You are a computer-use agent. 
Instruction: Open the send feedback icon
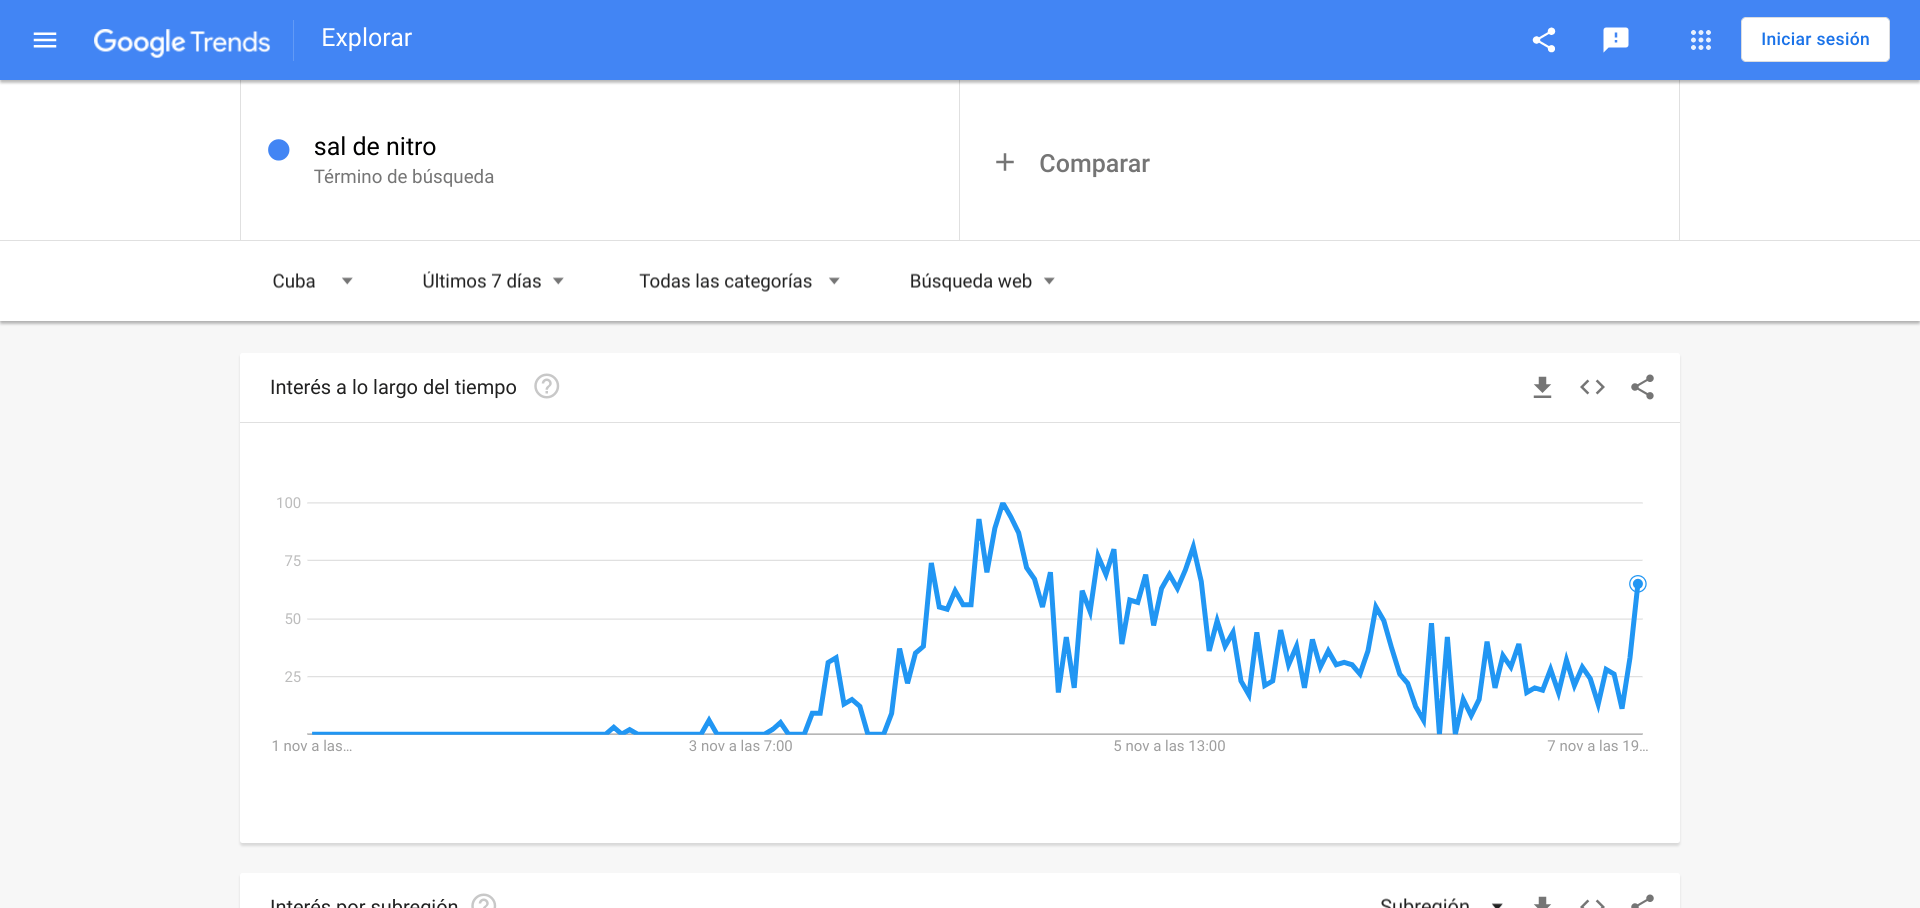[x=1616, y=40]
